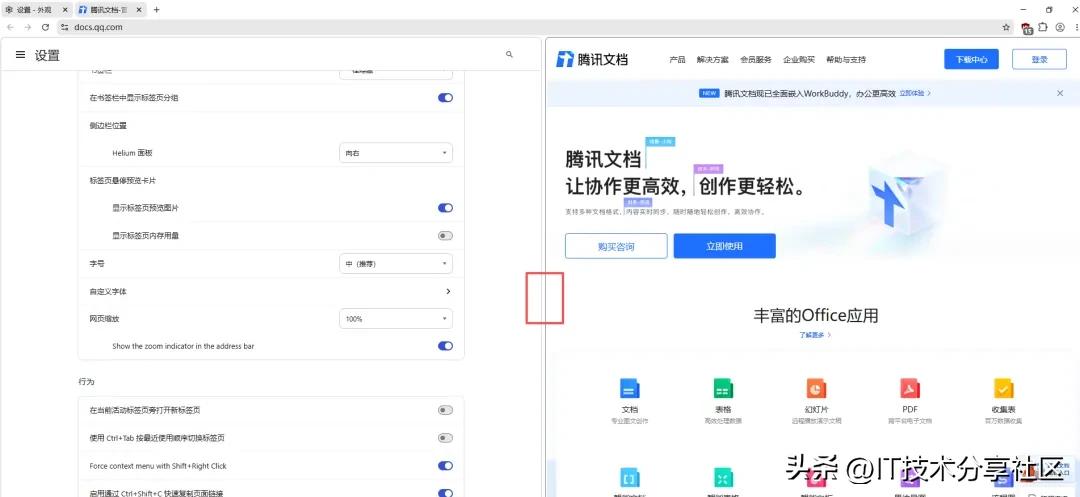Dismiss the WorkBuddy announcement banner
The height and width of the screenshot is (497, 1080).
click(1060, 93)
